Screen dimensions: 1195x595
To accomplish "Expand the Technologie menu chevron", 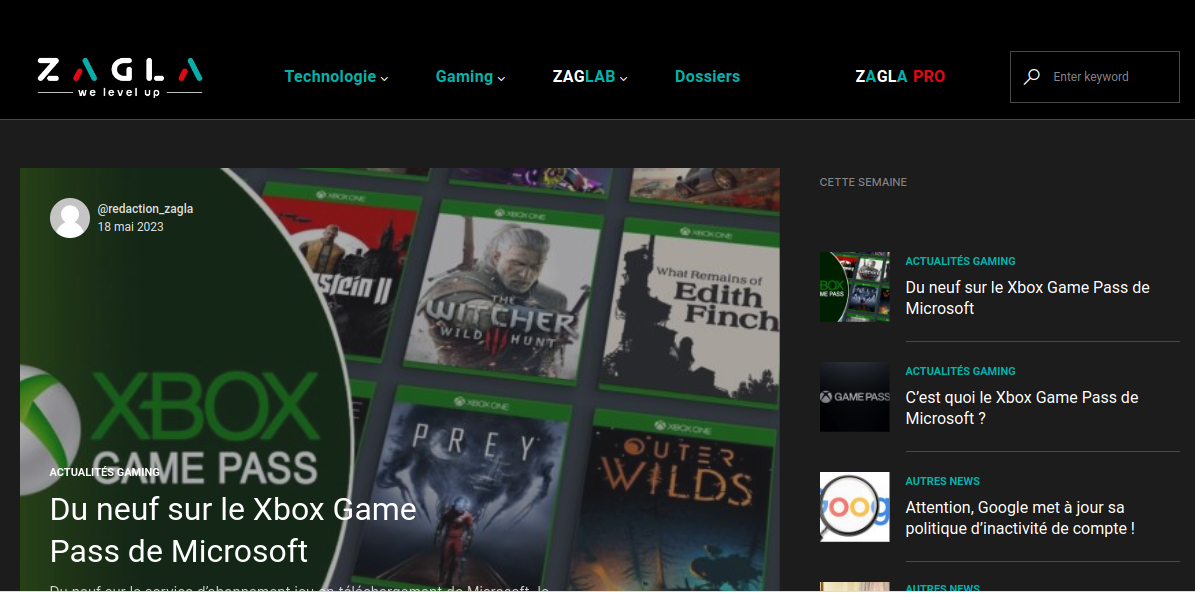I will [385, 78].
